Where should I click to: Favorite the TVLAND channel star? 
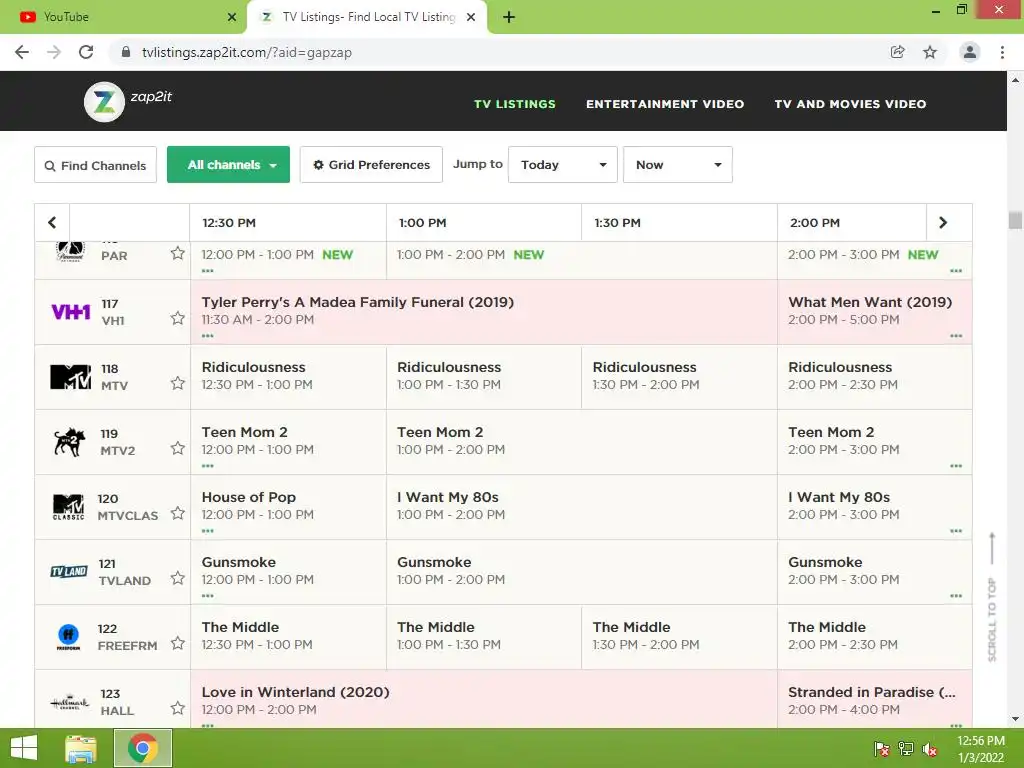(178, 578)
